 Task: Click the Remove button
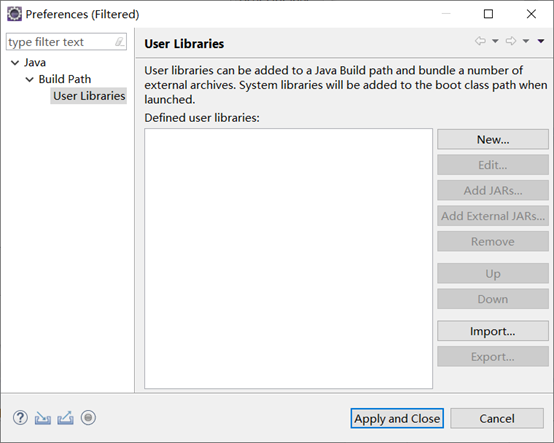pyautogui.click(x=493, y=242)
